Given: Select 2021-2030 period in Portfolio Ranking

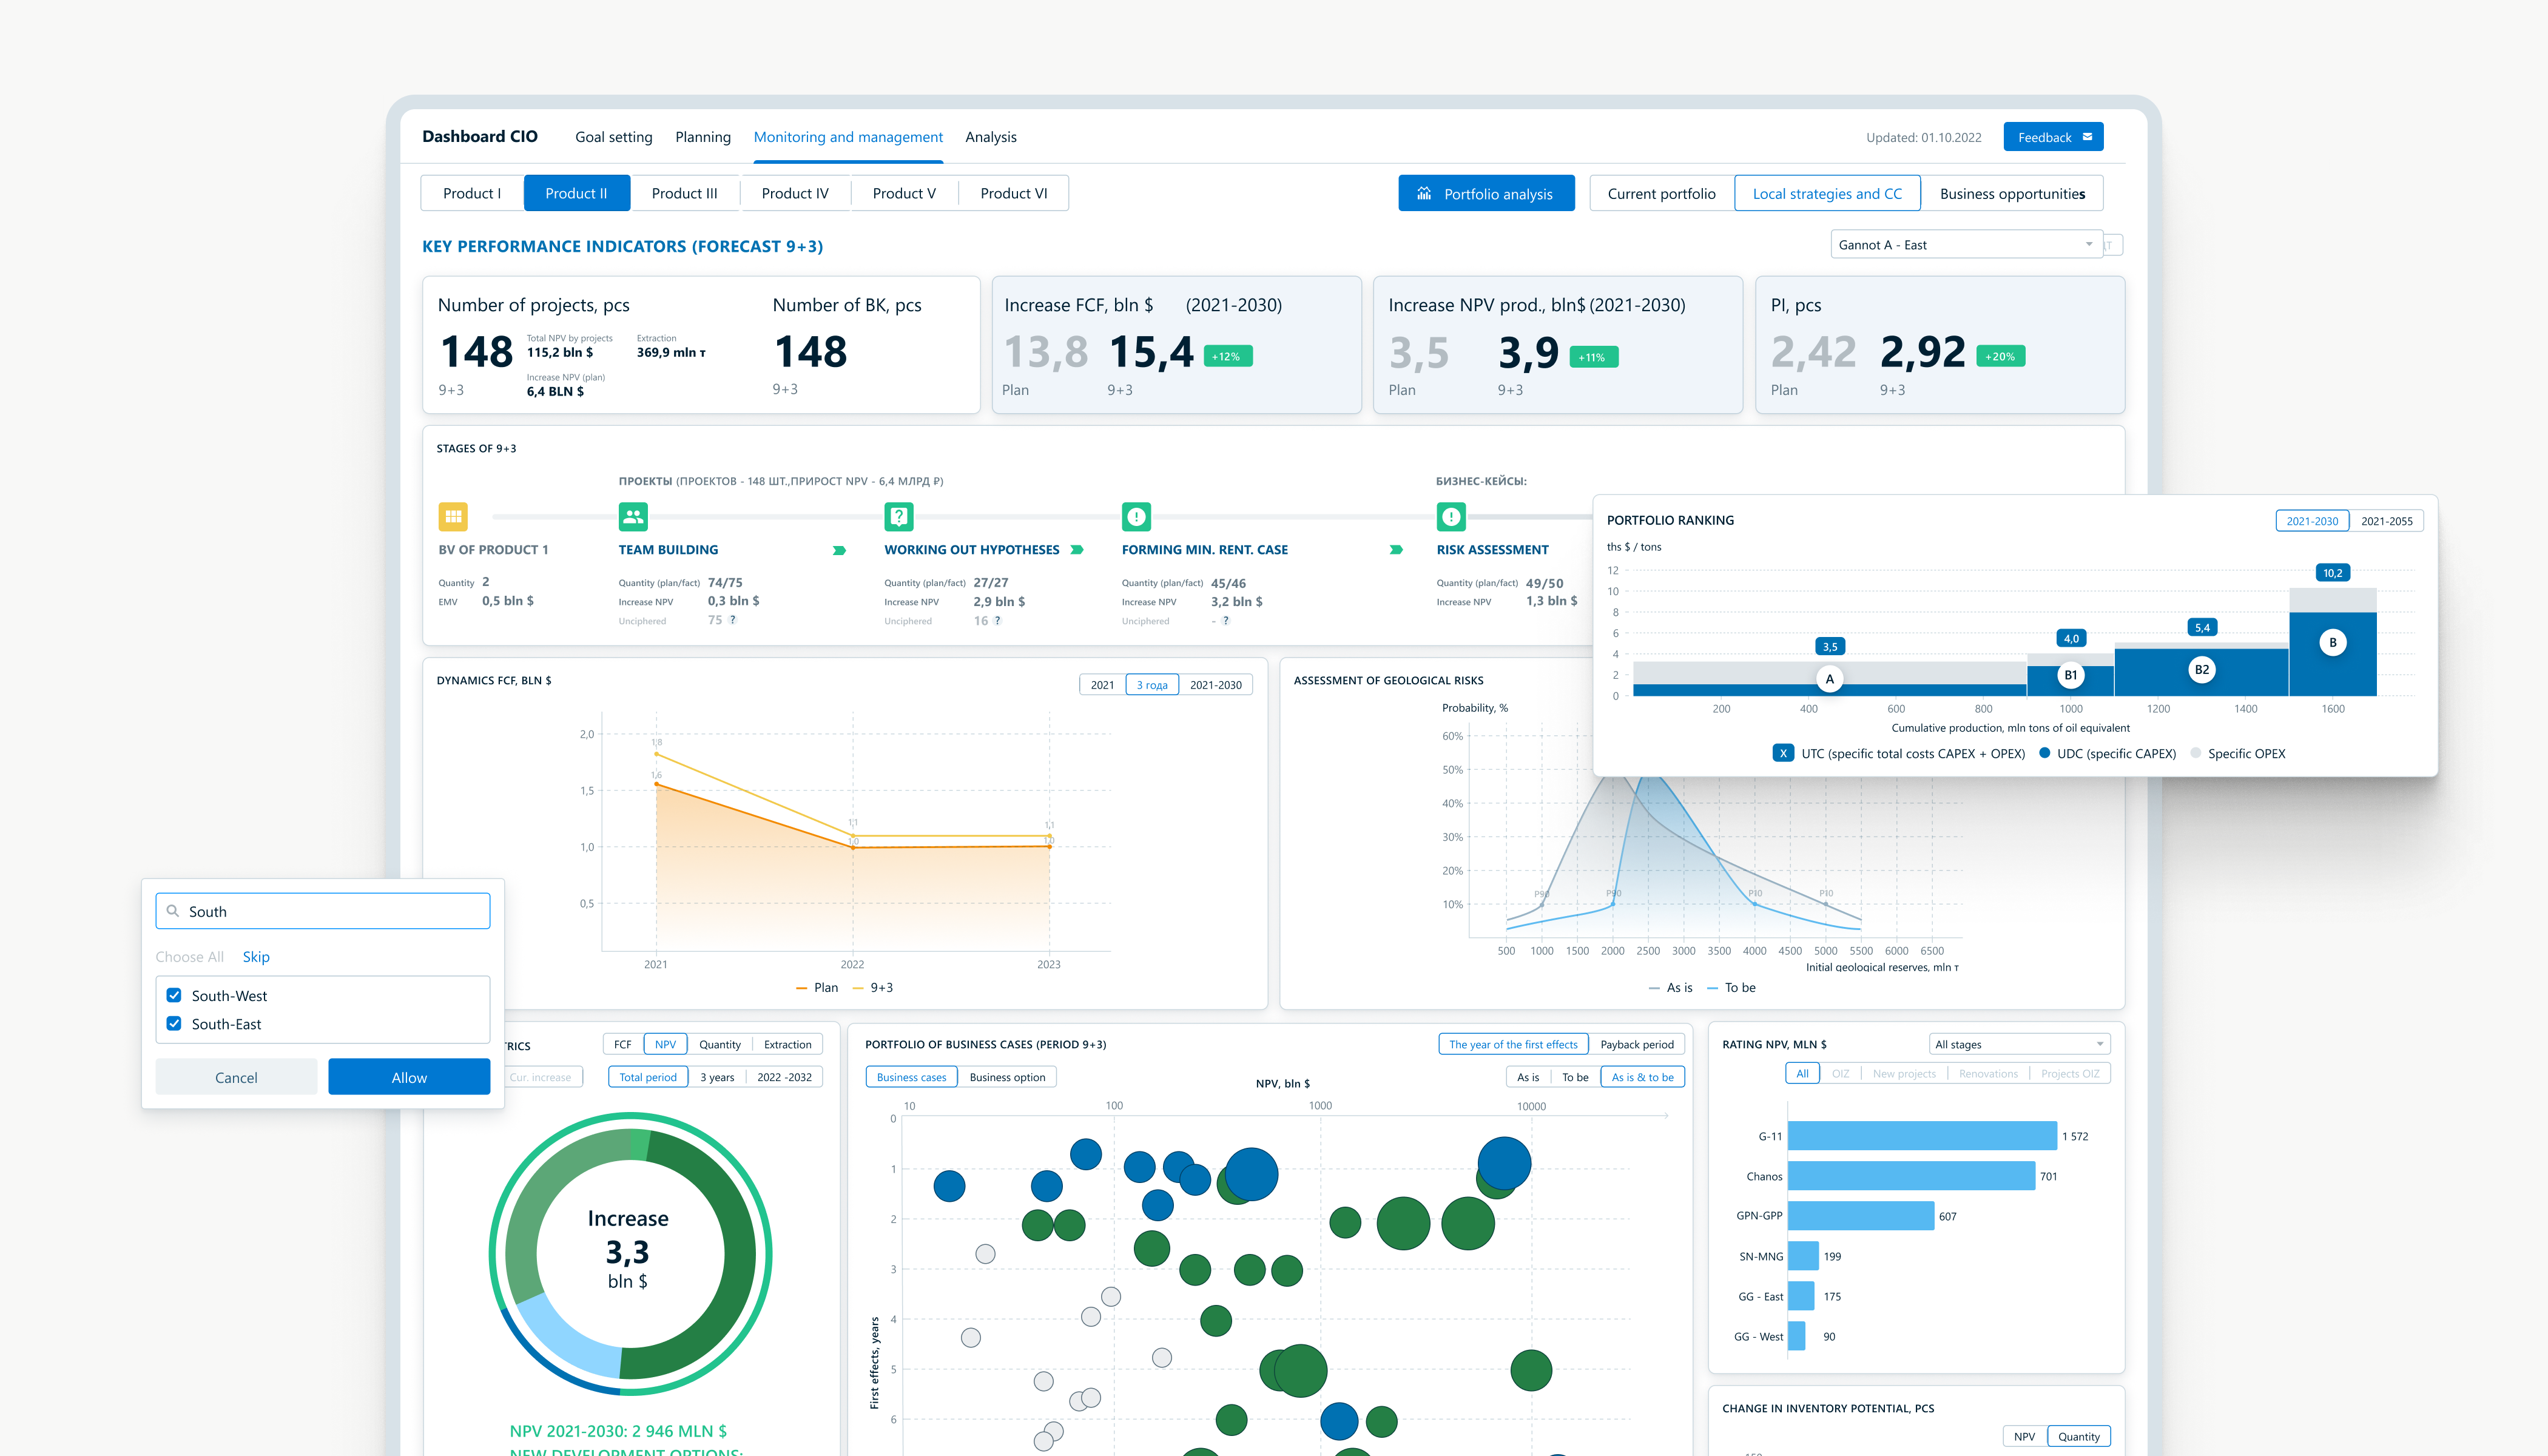Looking at the screenshot, I should [x=2312, y=520].
